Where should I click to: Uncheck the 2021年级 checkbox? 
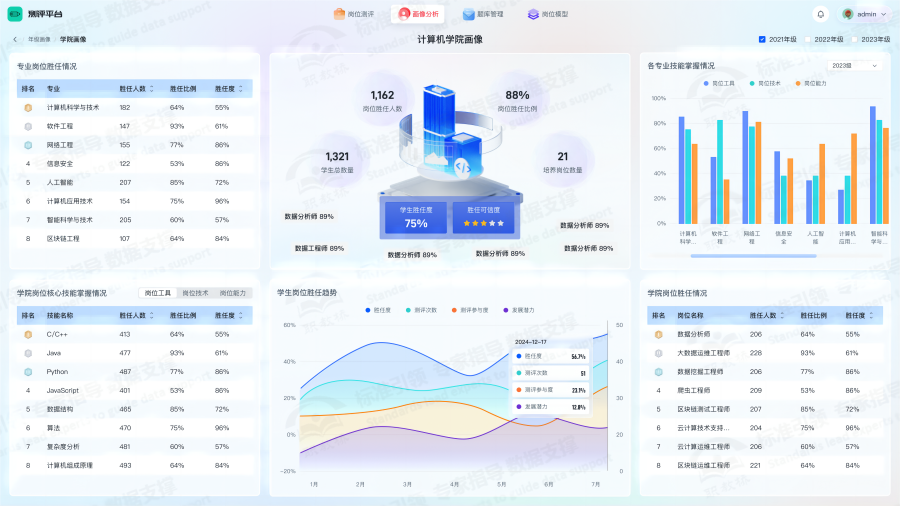coord(762,39)
